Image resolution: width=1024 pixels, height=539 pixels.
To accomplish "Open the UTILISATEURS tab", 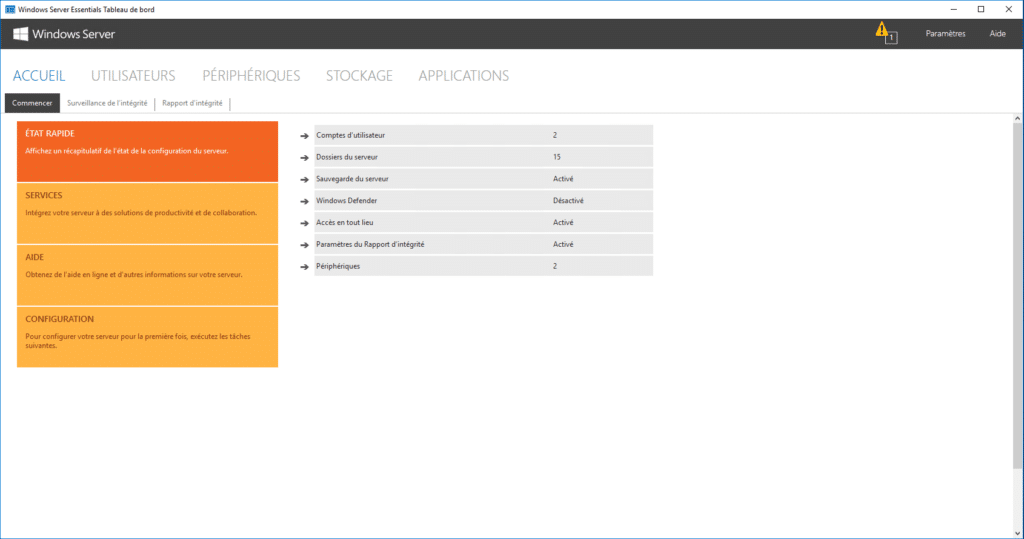I will [133, 76].
